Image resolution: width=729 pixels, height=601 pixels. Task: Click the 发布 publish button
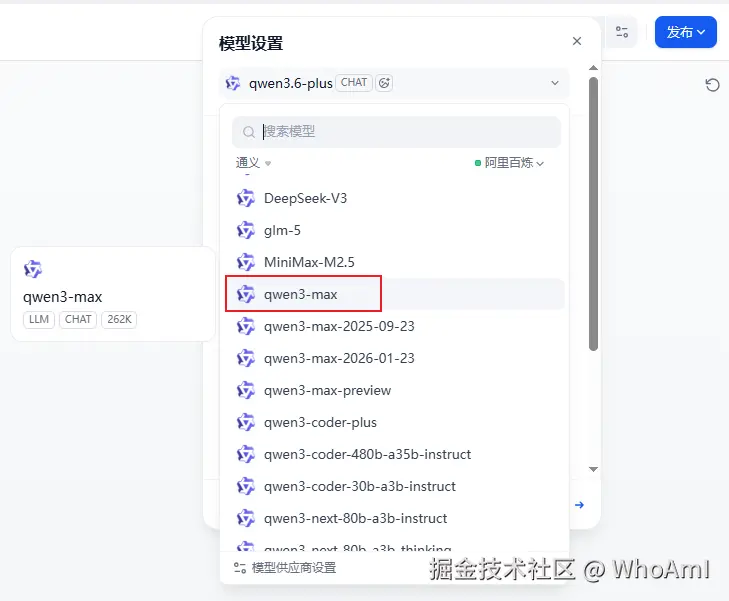click(x=686, y=32)
